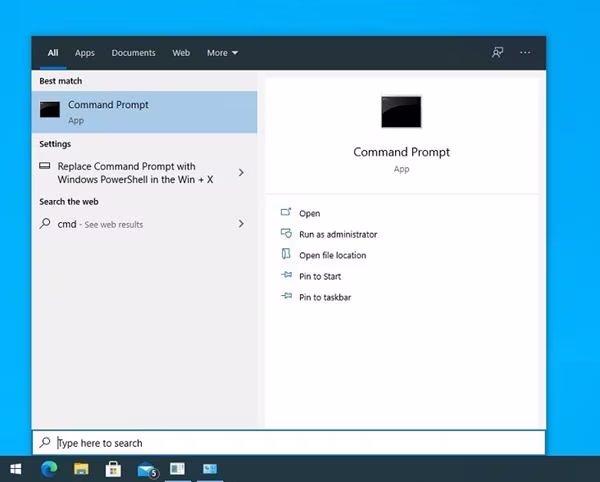Choose Run as administrator
This screenshot has height=482, width=600.
click(338, 234)
